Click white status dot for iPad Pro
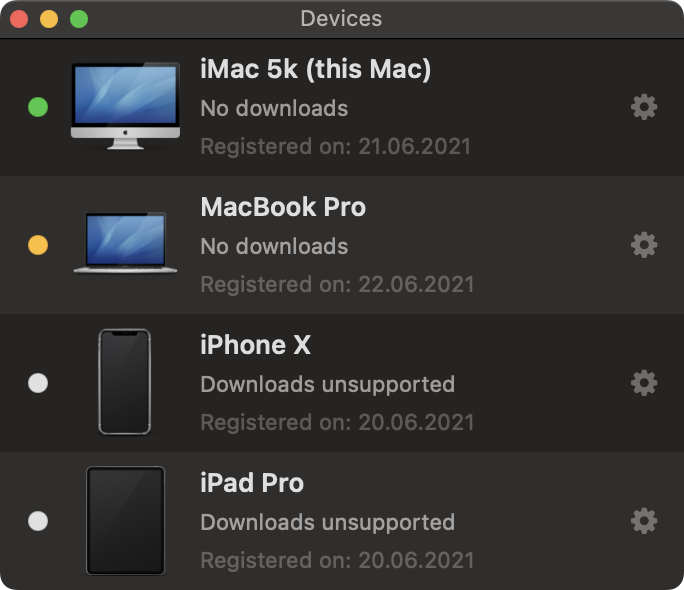 tap(38, 521)
